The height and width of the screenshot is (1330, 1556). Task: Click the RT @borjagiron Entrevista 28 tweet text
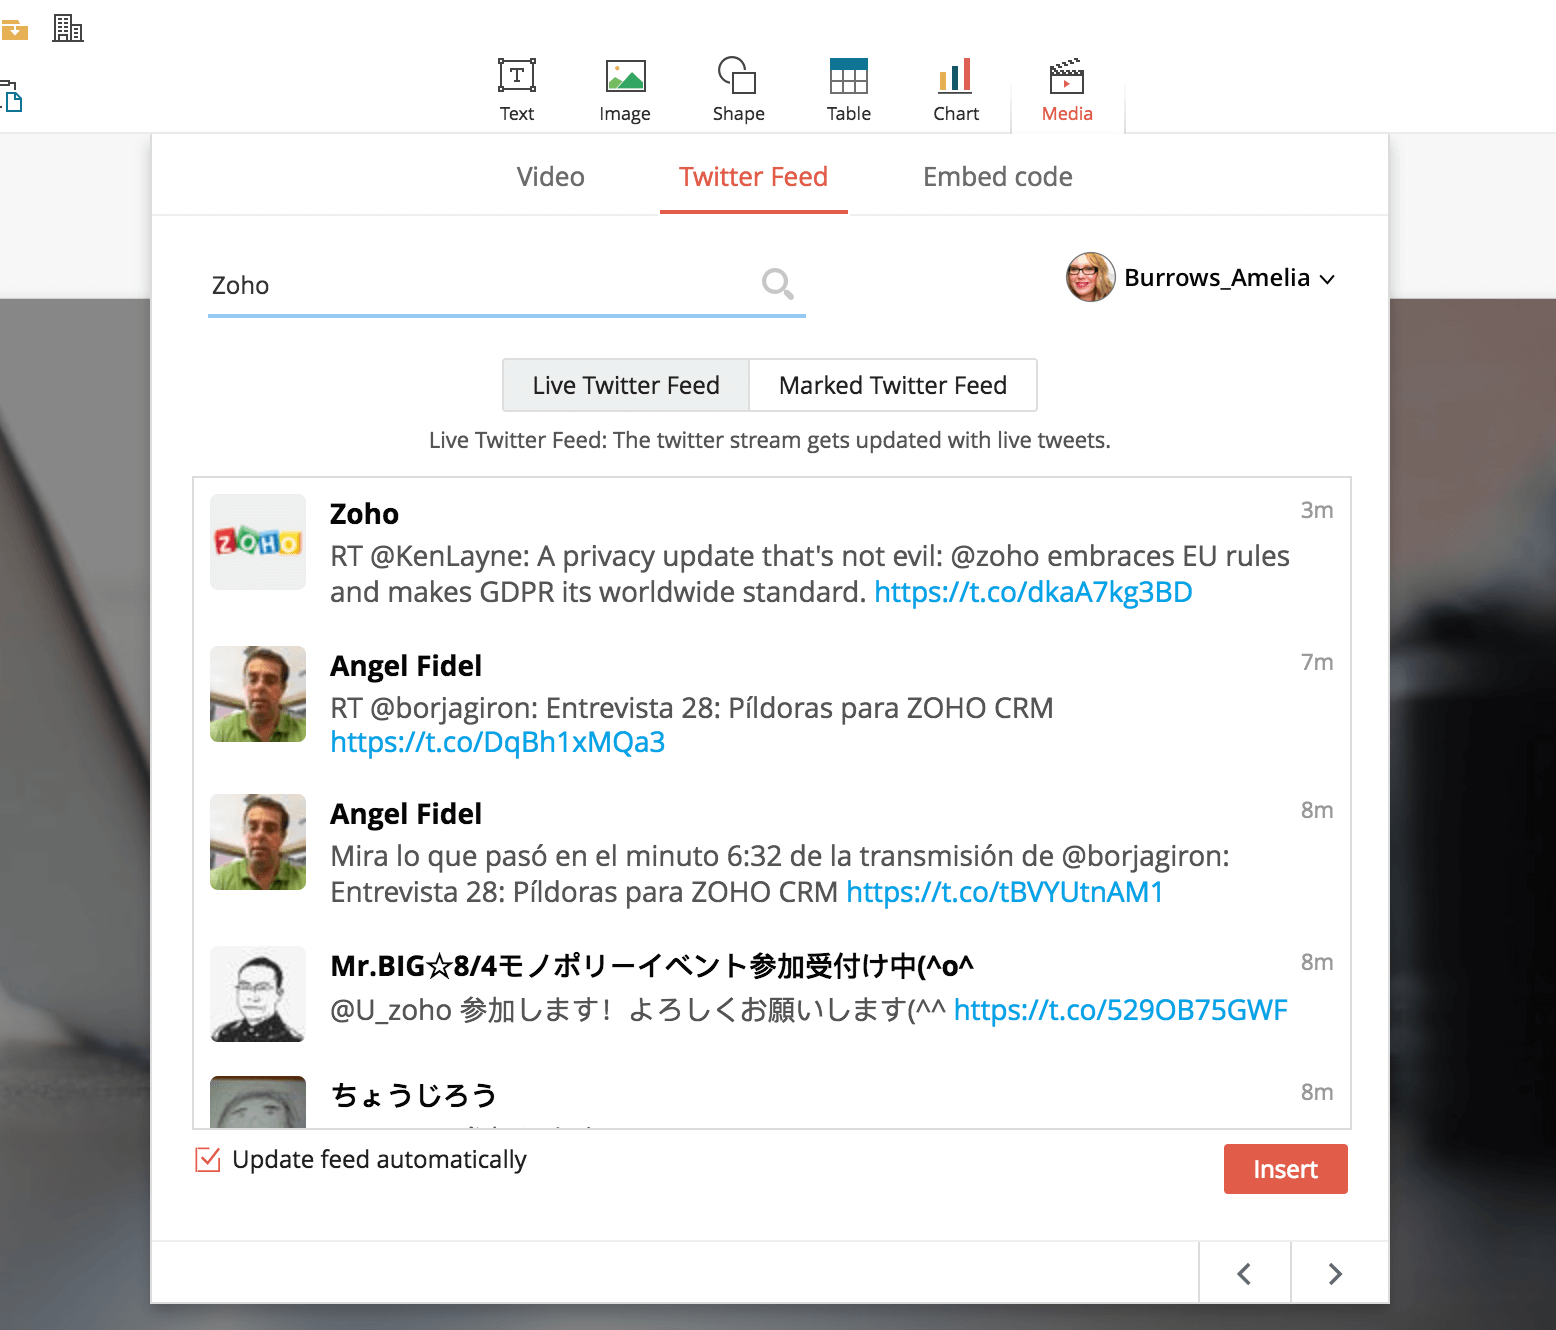point(692,708)
